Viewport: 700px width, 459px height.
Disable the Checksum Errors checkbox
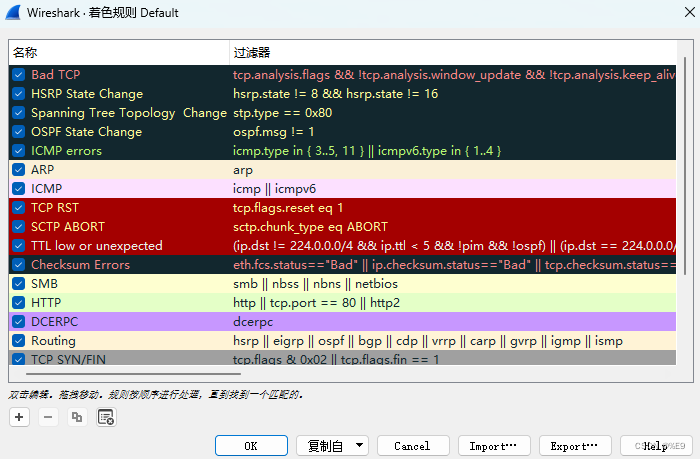(x=18, y=264)
